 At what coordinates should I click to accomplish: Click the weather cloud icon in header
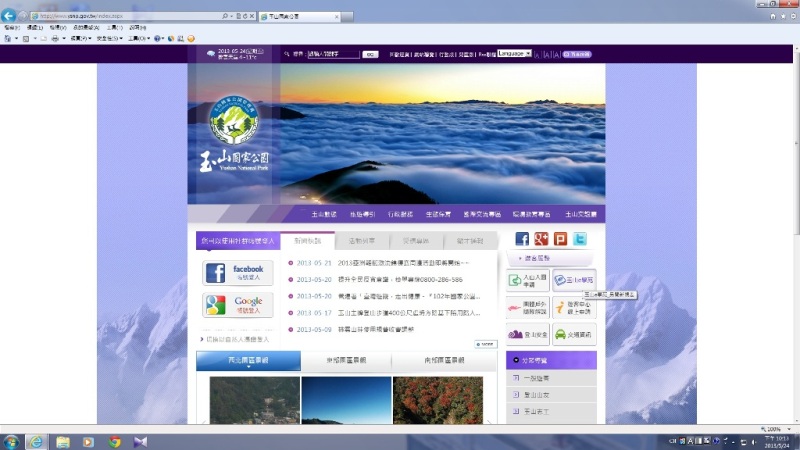click(211, 54)
